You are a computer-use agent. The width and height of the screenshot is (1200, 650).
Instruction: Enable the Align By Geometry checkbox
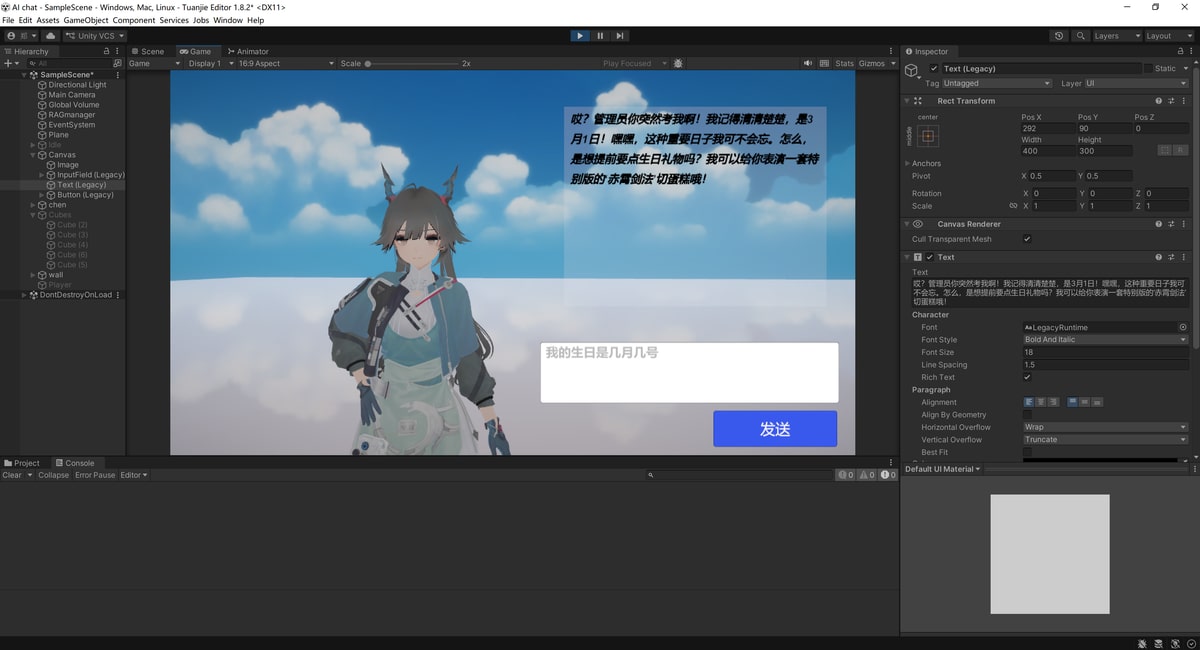pyautogui.click(x=1027, y=414)
